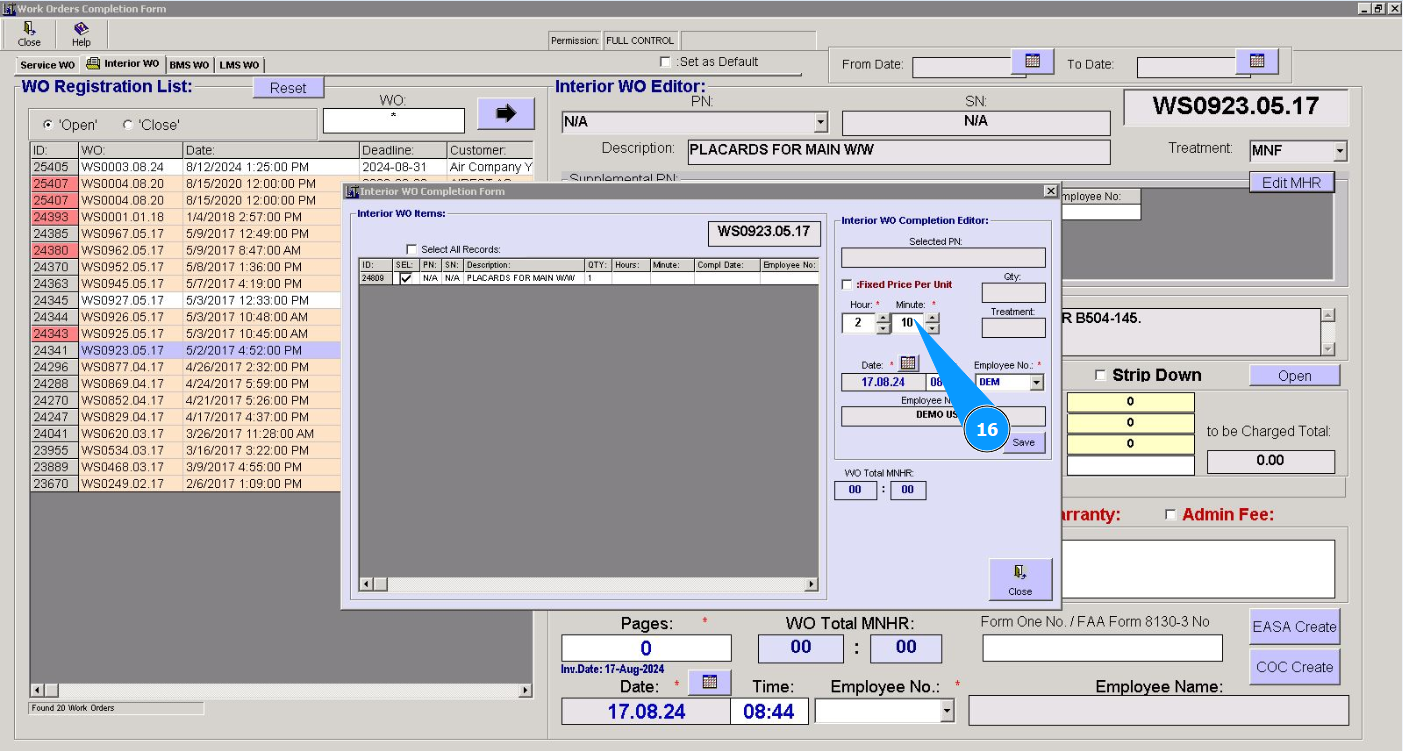Open the LMS WO tab
Viewport: 1403px width, 751px height.
(x=239, y=65)
